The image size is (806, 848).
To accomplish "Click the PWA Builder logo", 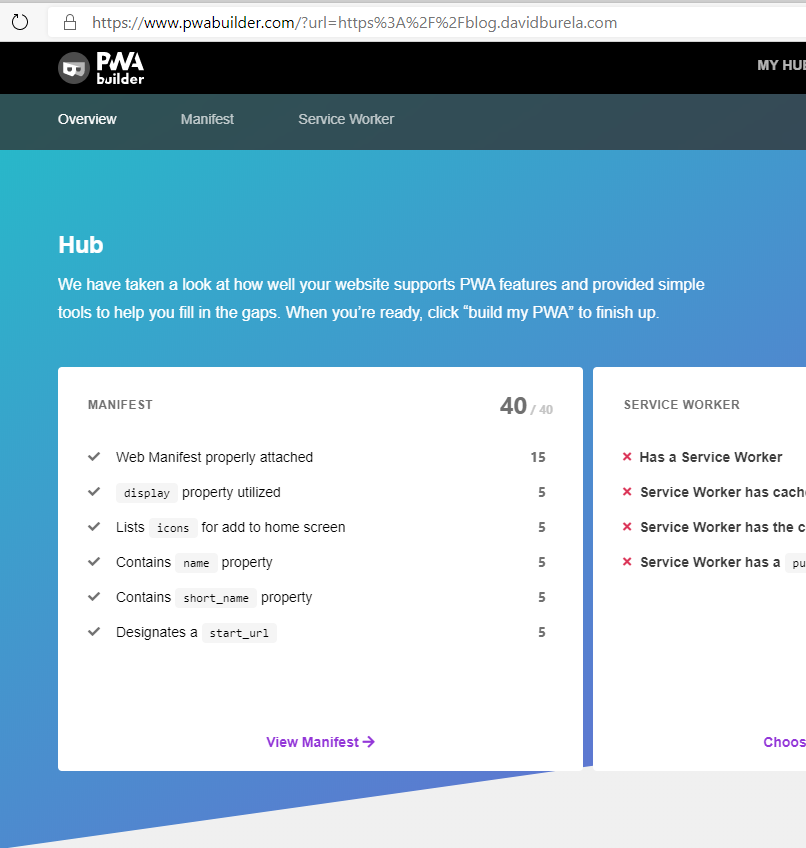I will [100, 67].
